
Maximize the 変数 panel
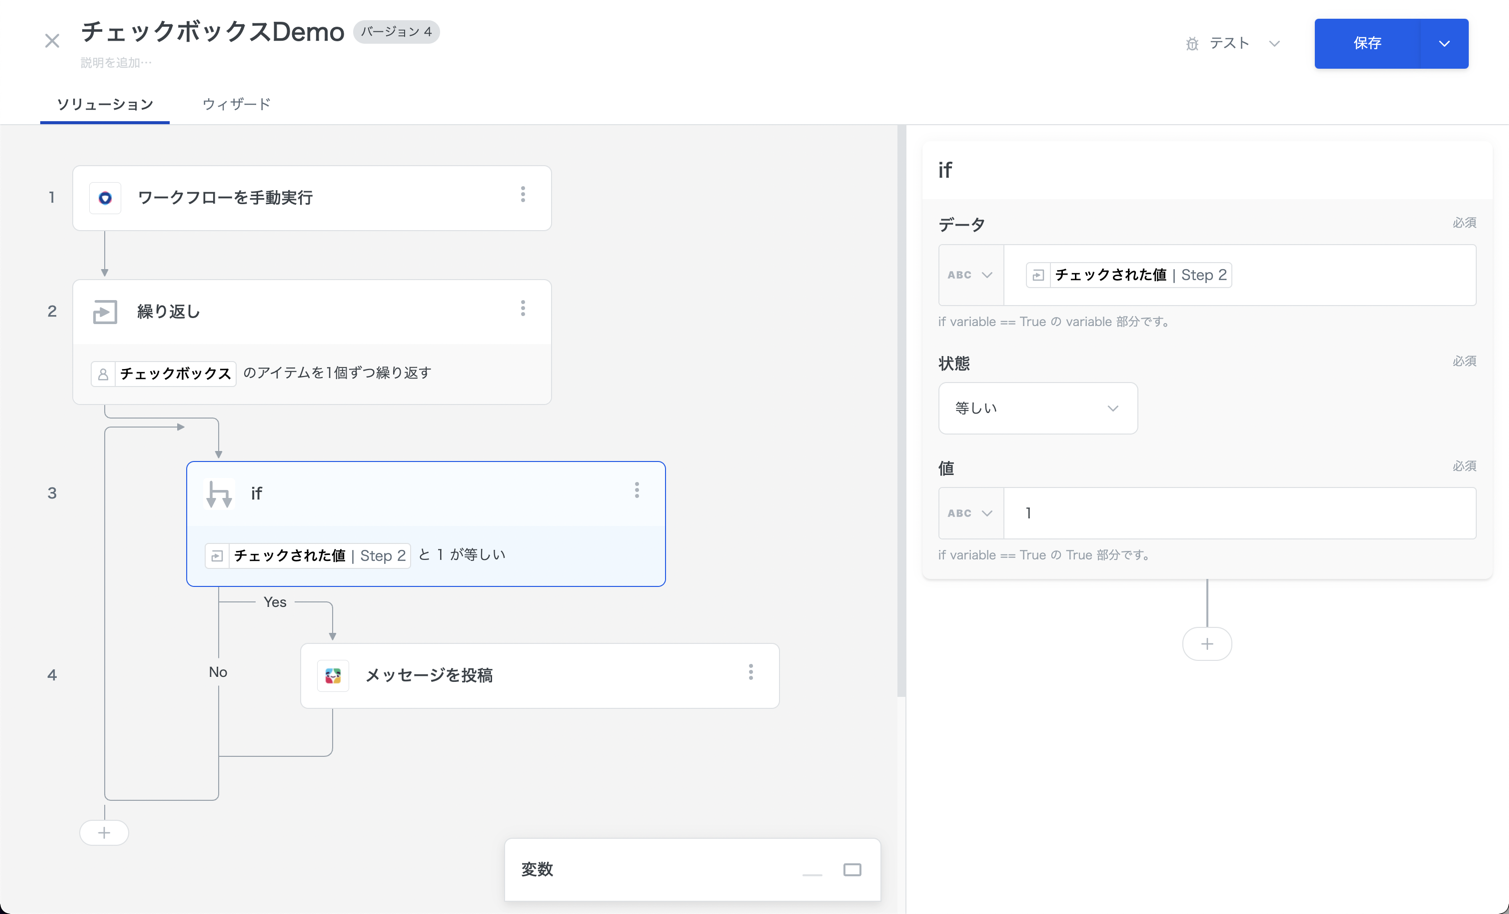coord(852,870)
